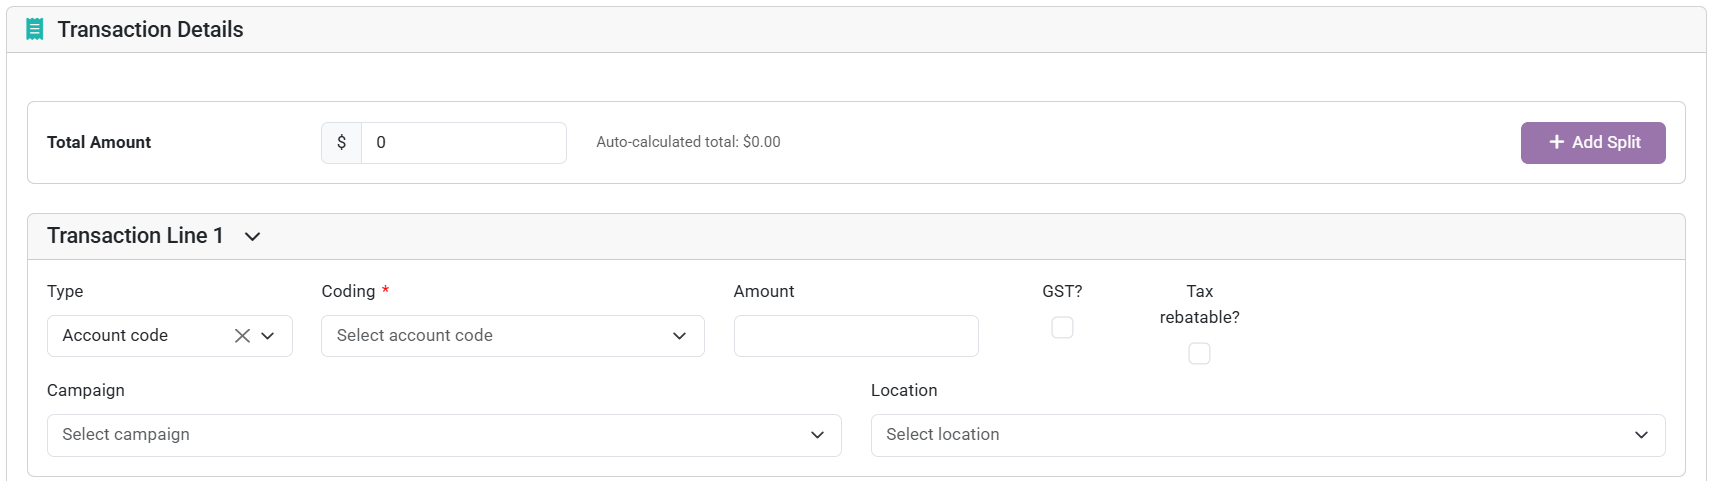Open the Type dropdown arrow
Screen dimensions: 1713x481
[268, 336]
